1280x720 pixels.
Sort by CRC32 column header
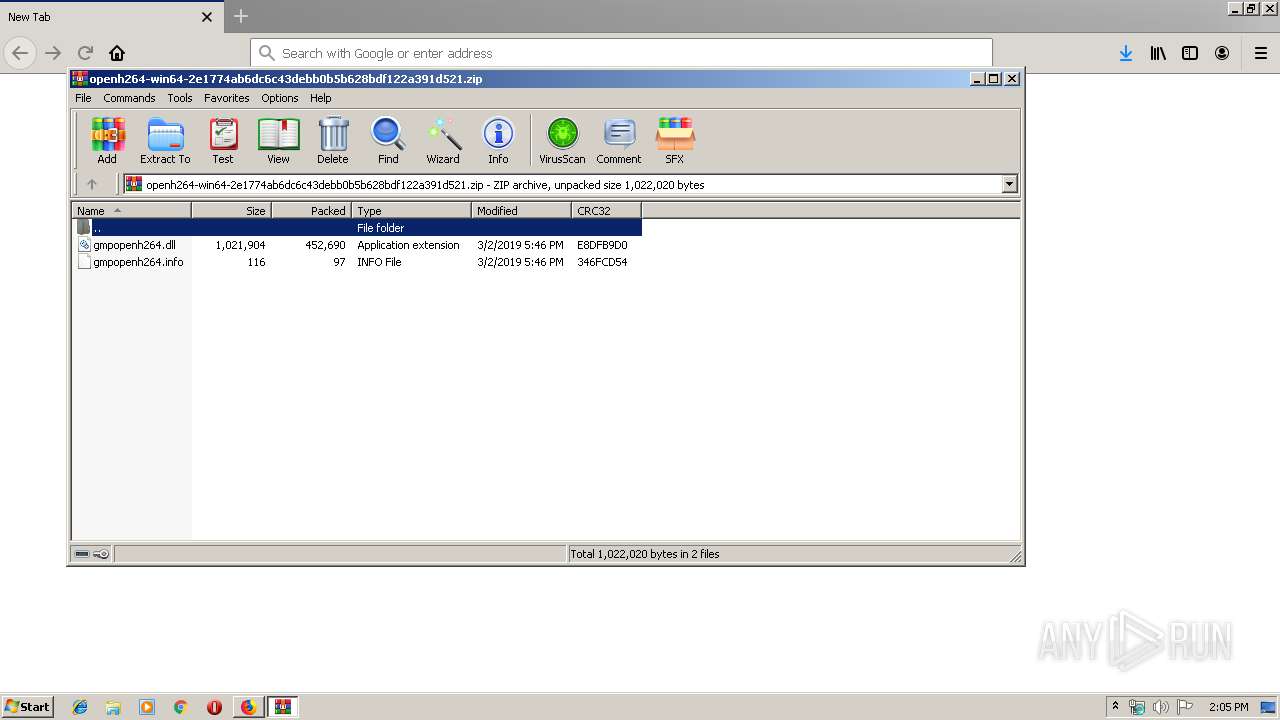[x=607, y=210]
